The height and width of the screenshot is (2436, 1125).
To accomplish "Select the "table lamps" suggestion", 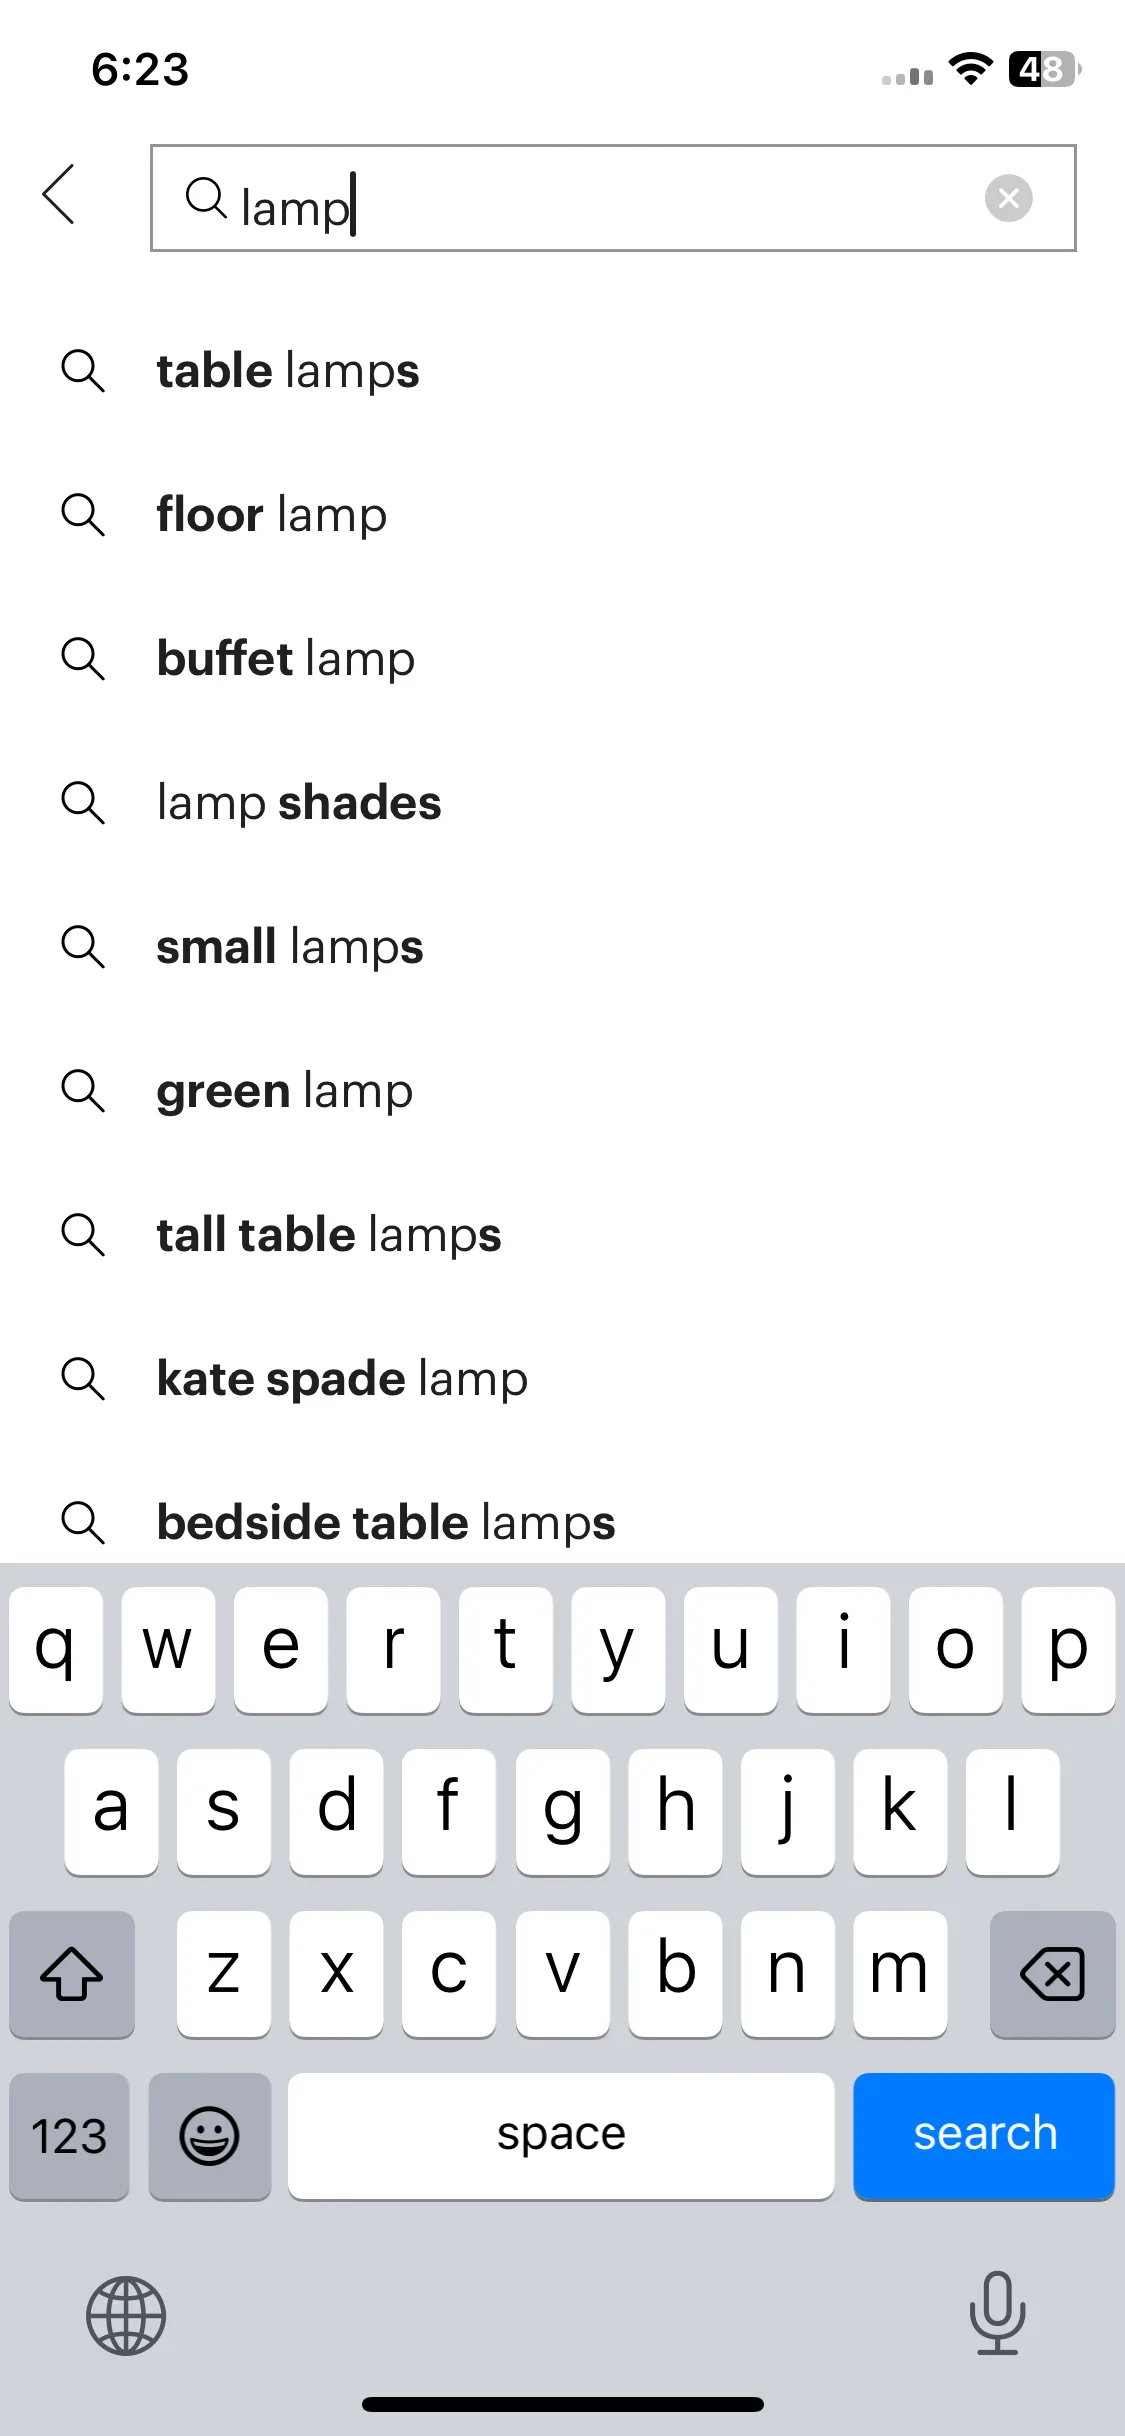I will 562,371.
